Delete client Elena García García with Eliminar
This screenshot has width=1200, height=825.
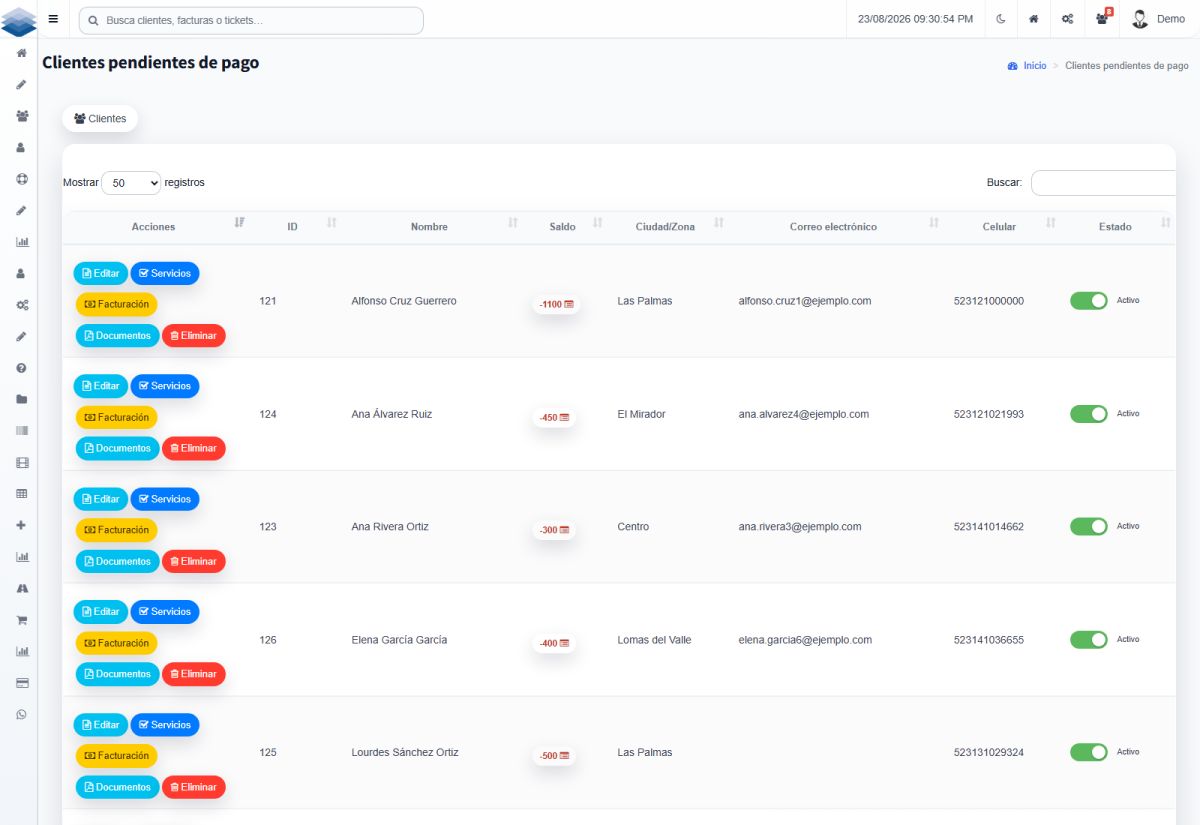click(x=194, y=674)
